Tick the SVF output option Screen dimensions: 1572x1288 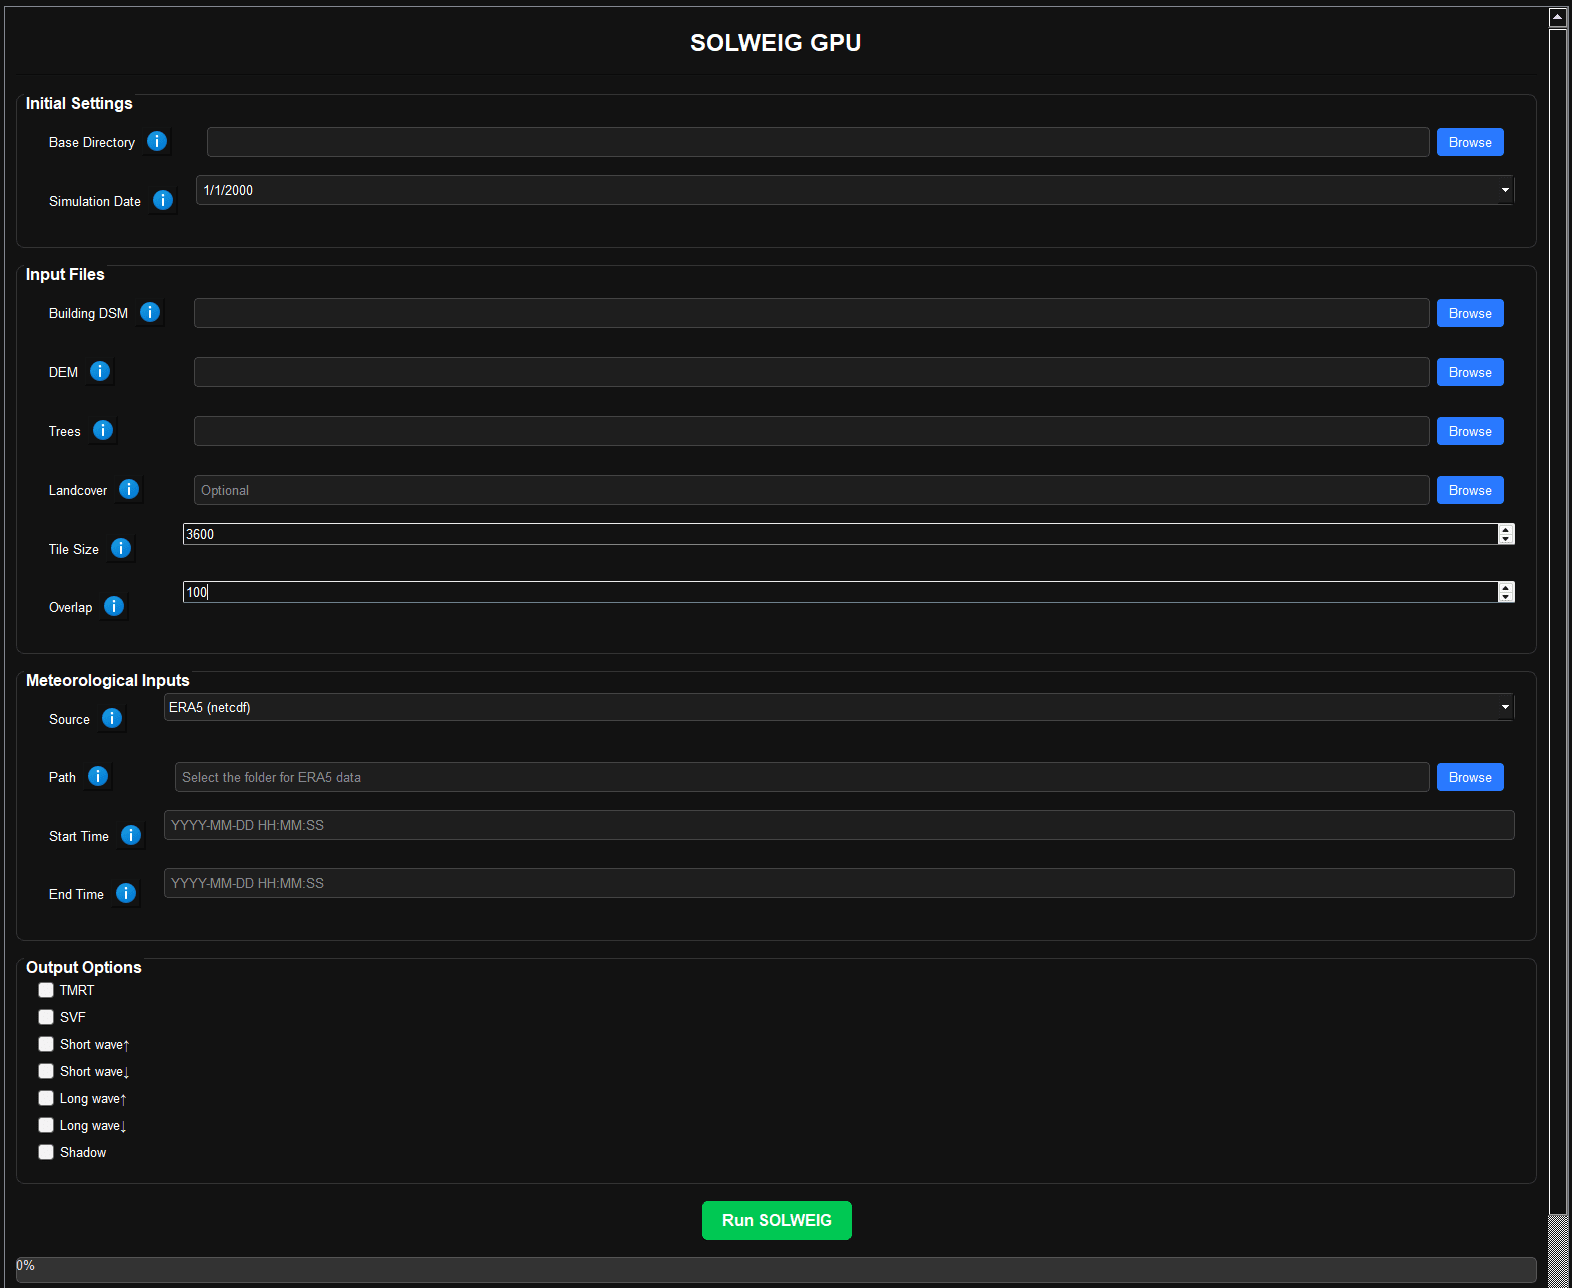click(x=46, y=1017)
